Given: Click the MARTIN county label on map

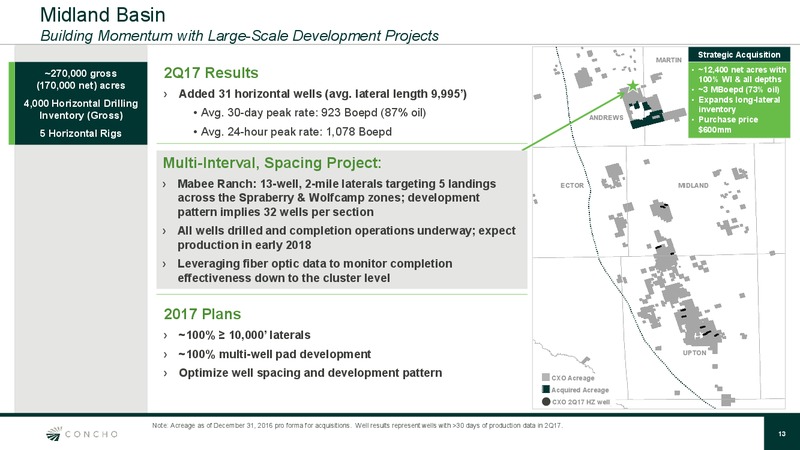Looking at the screenshot, I should coord(668,60).
